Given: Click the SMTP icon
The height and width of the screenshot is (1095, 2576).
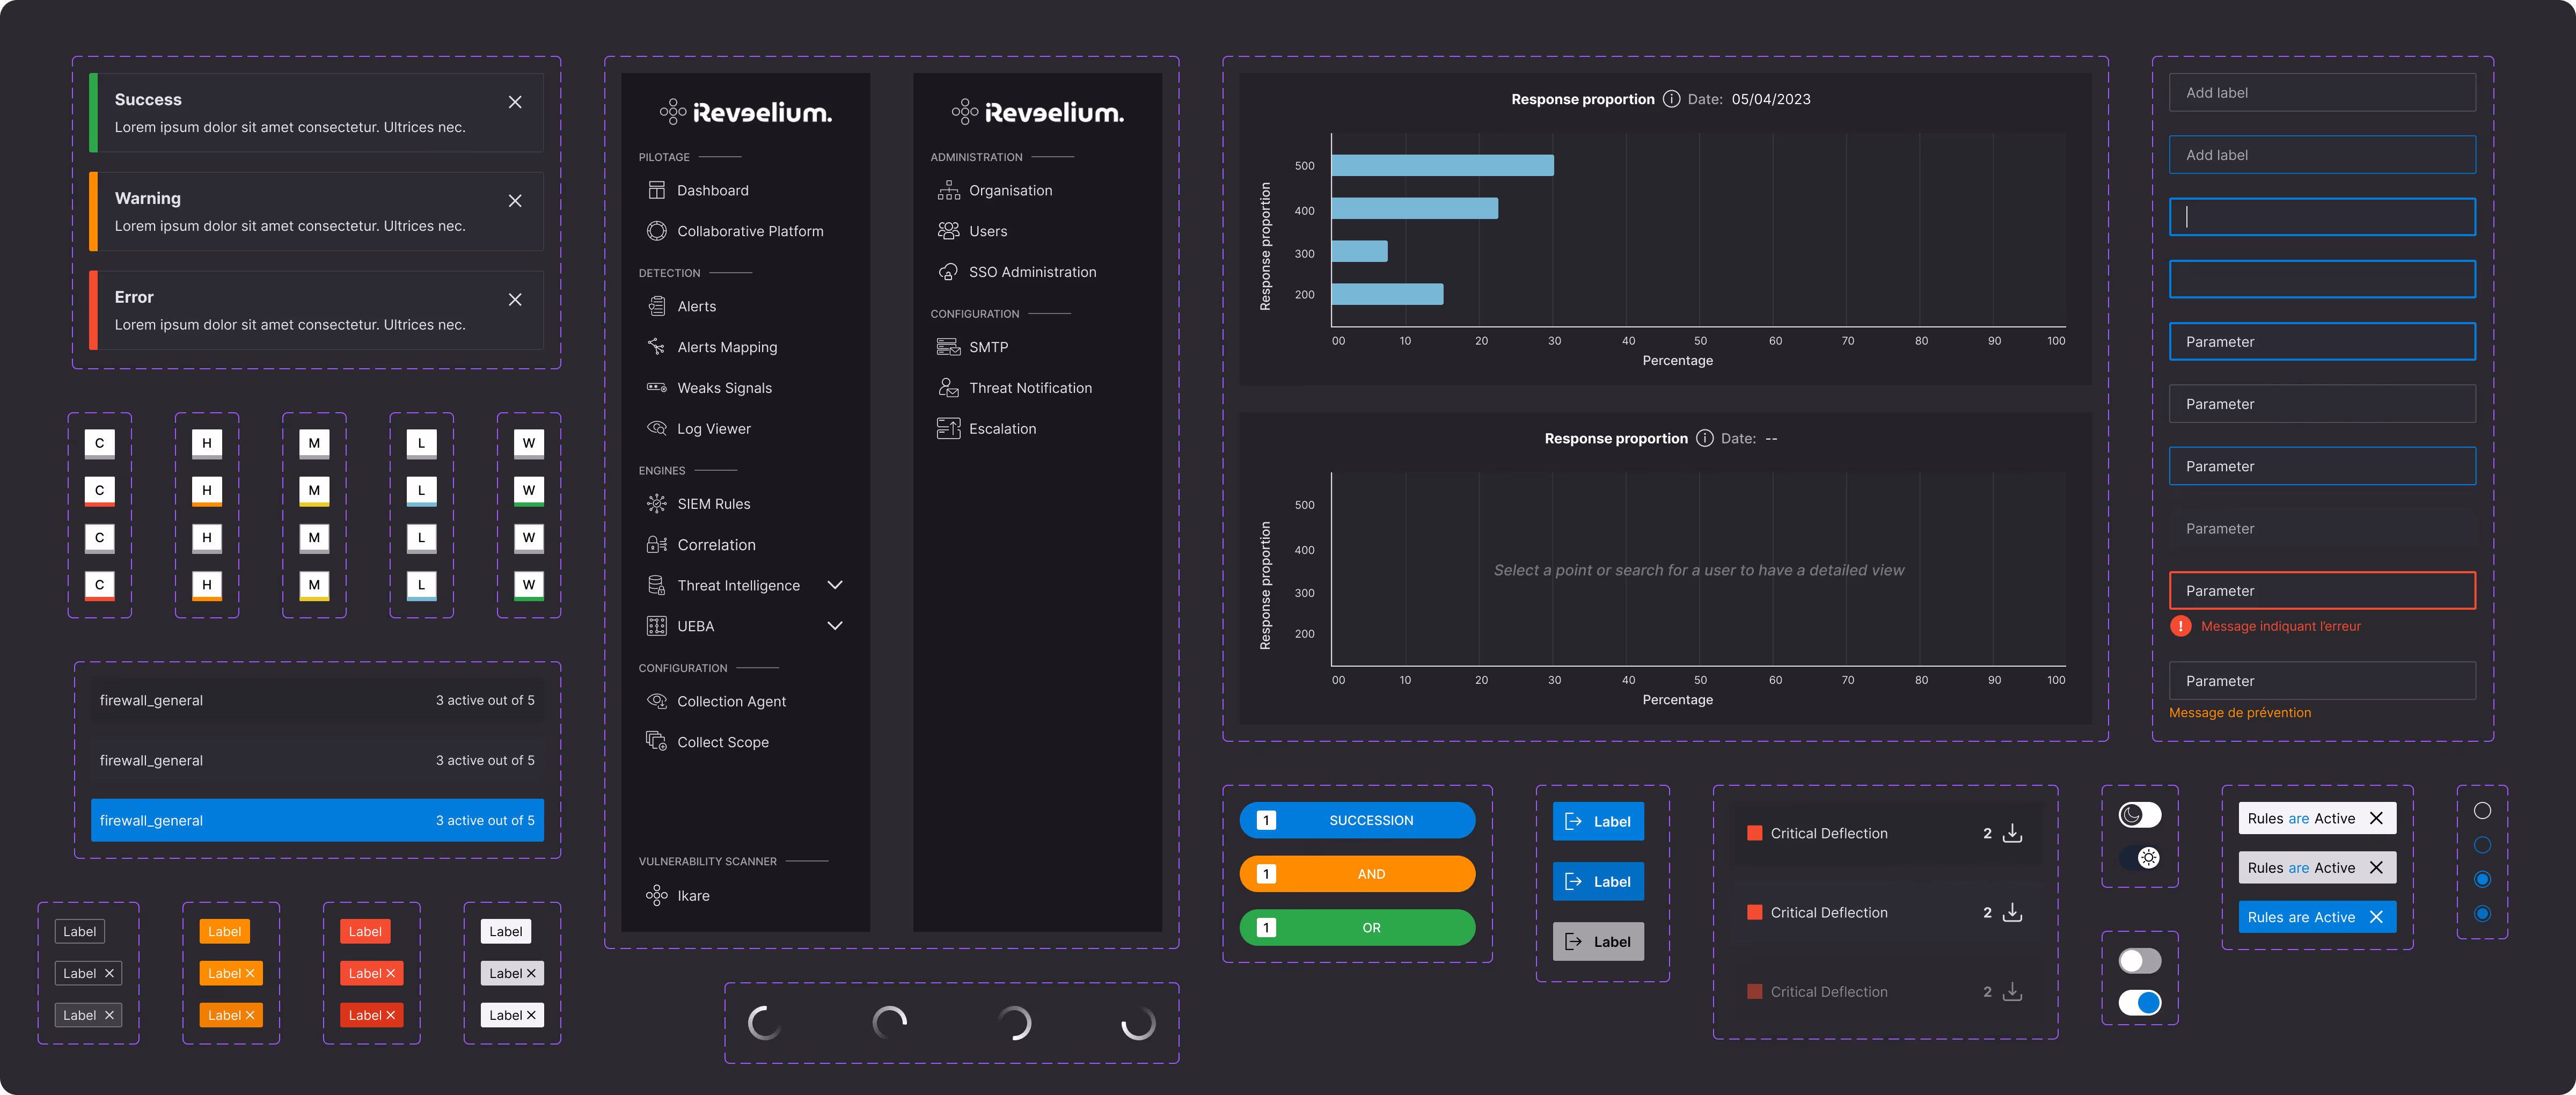Looking at the screenshot, I should (948, 347).
